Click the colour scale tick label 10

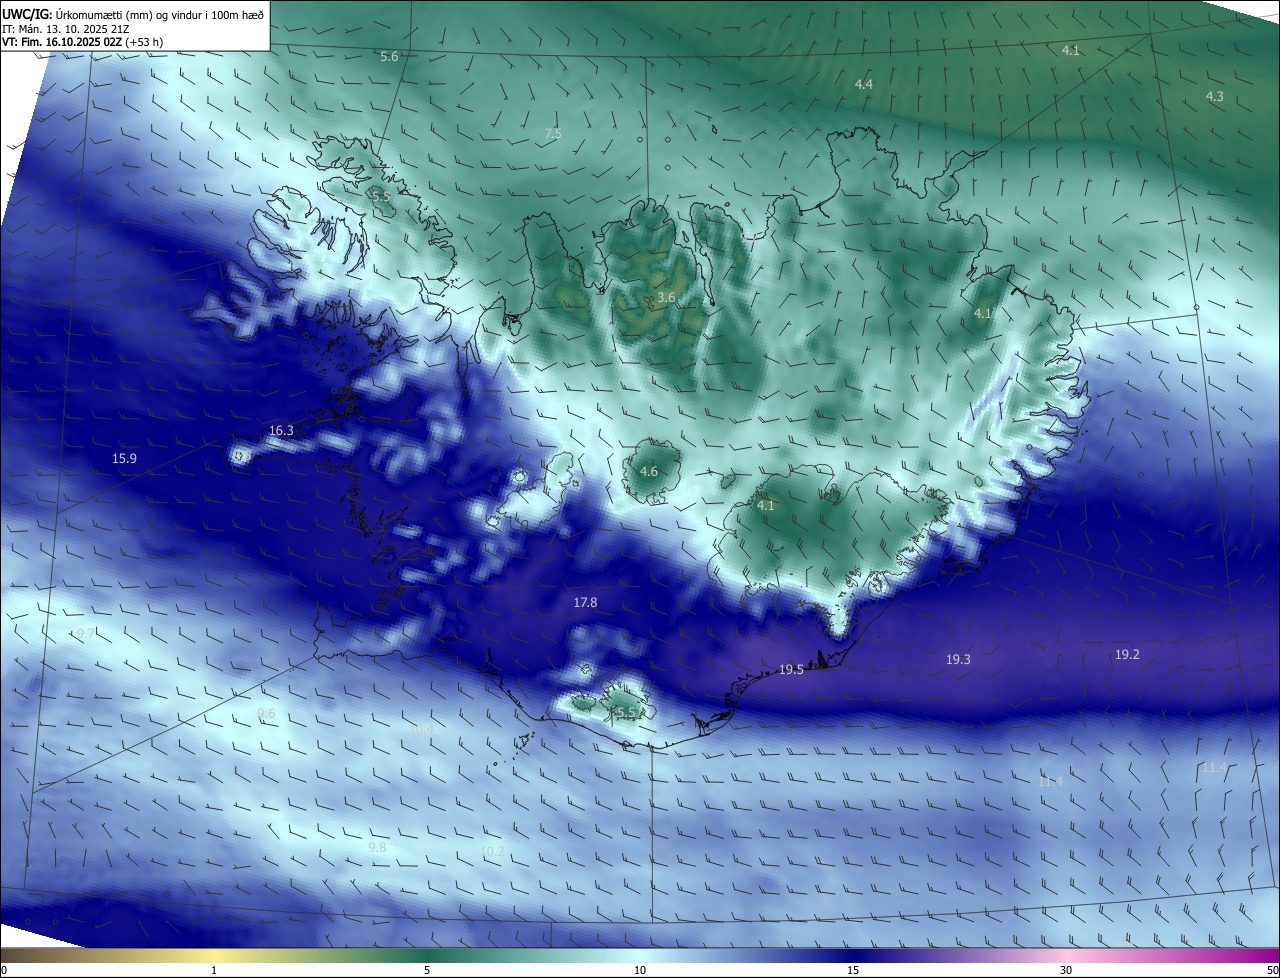pyautogui.click(x=640, y=970)
